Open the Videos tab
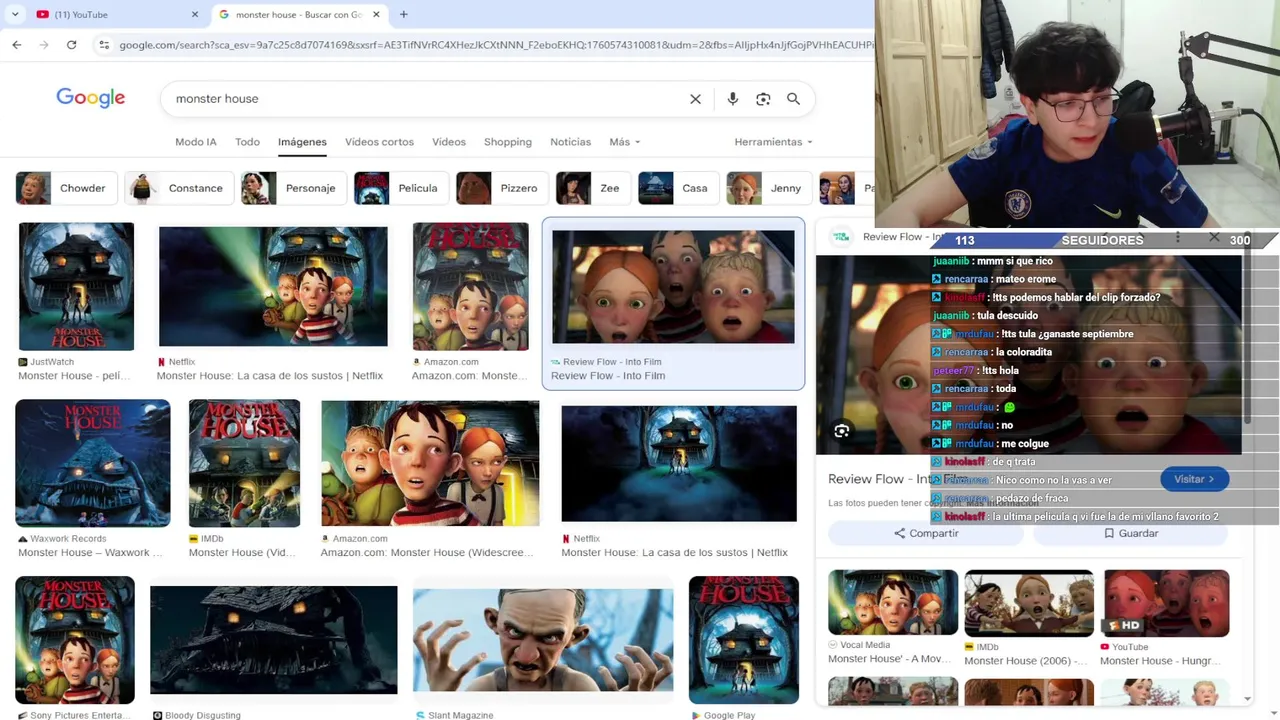Screen dimensions: 1280x720 449,142
